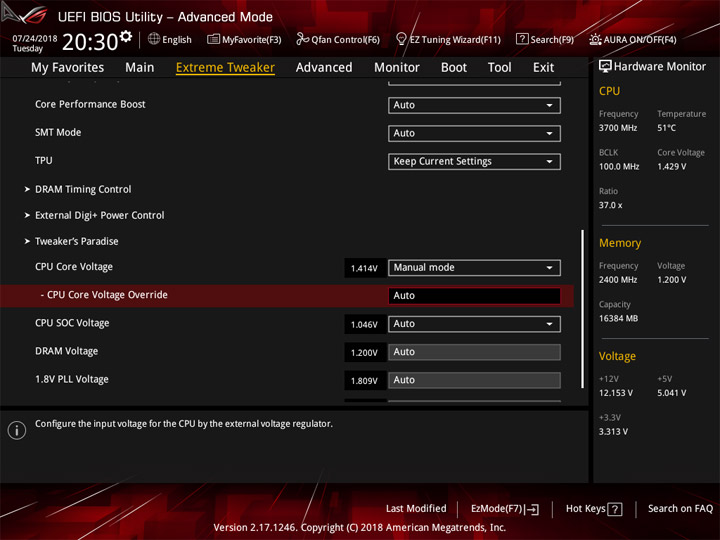
Task: Open Core Performance Boost dropdown
Action: 474,105
